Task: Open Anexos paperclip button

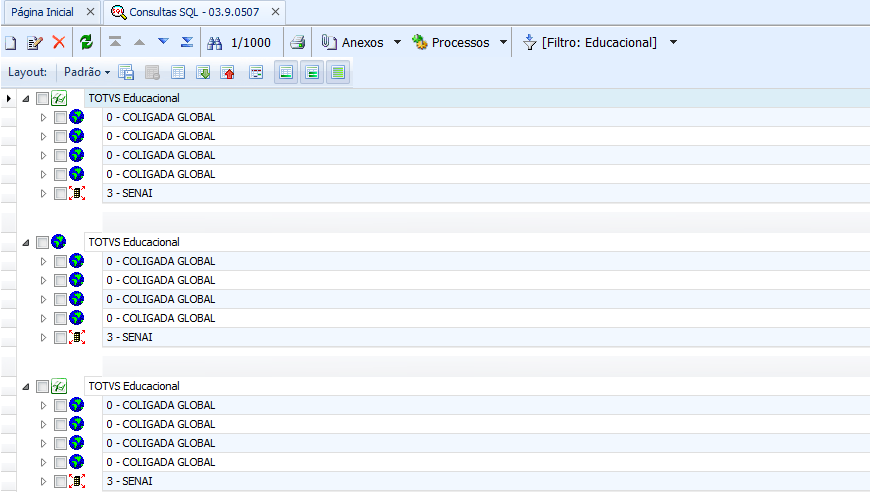Action: click(x=352, y=43)
